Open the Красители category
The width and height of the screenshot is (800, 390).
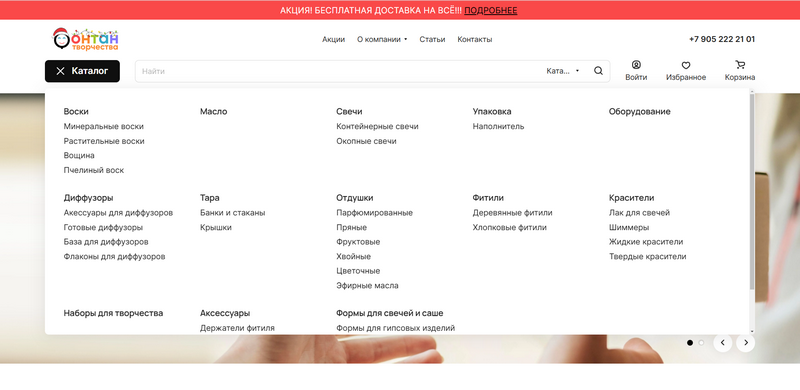click(x=631, y=198)
